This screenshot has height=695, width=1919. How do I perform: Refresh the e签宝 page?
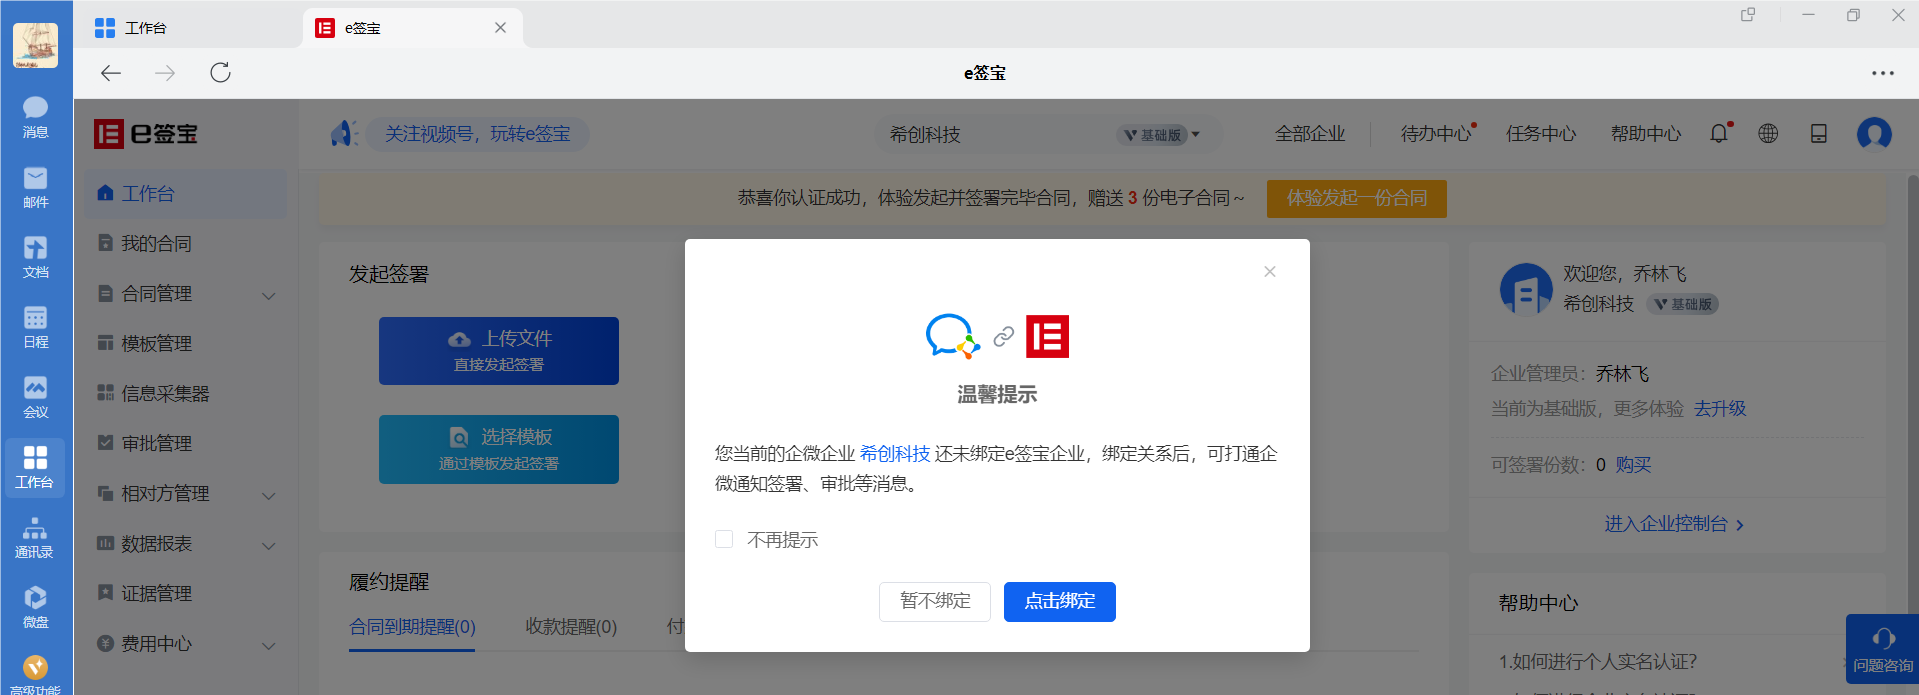[221, 73]
